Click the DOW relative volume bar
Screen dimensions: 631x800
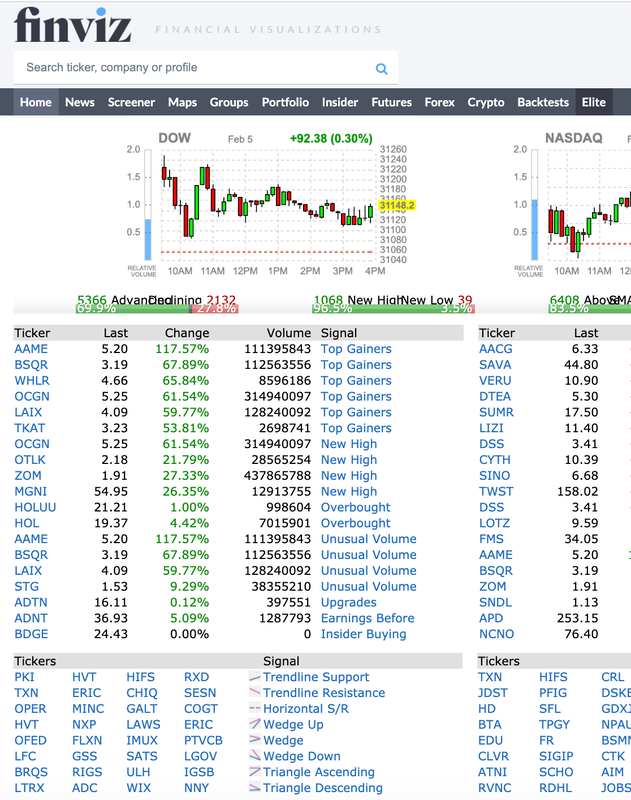coord(148,205)
